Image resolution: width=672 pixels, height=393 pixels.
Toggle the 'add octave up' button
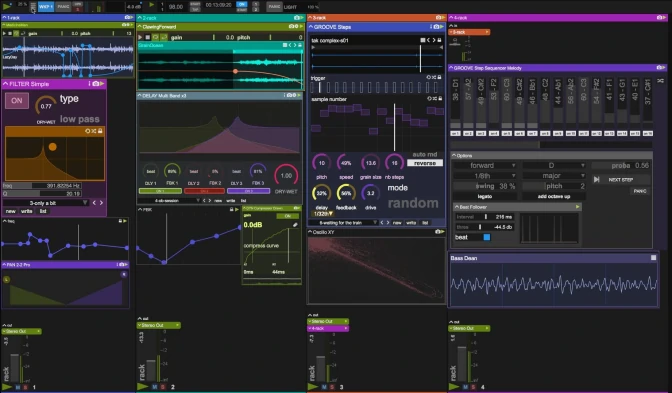click(554, 196)
